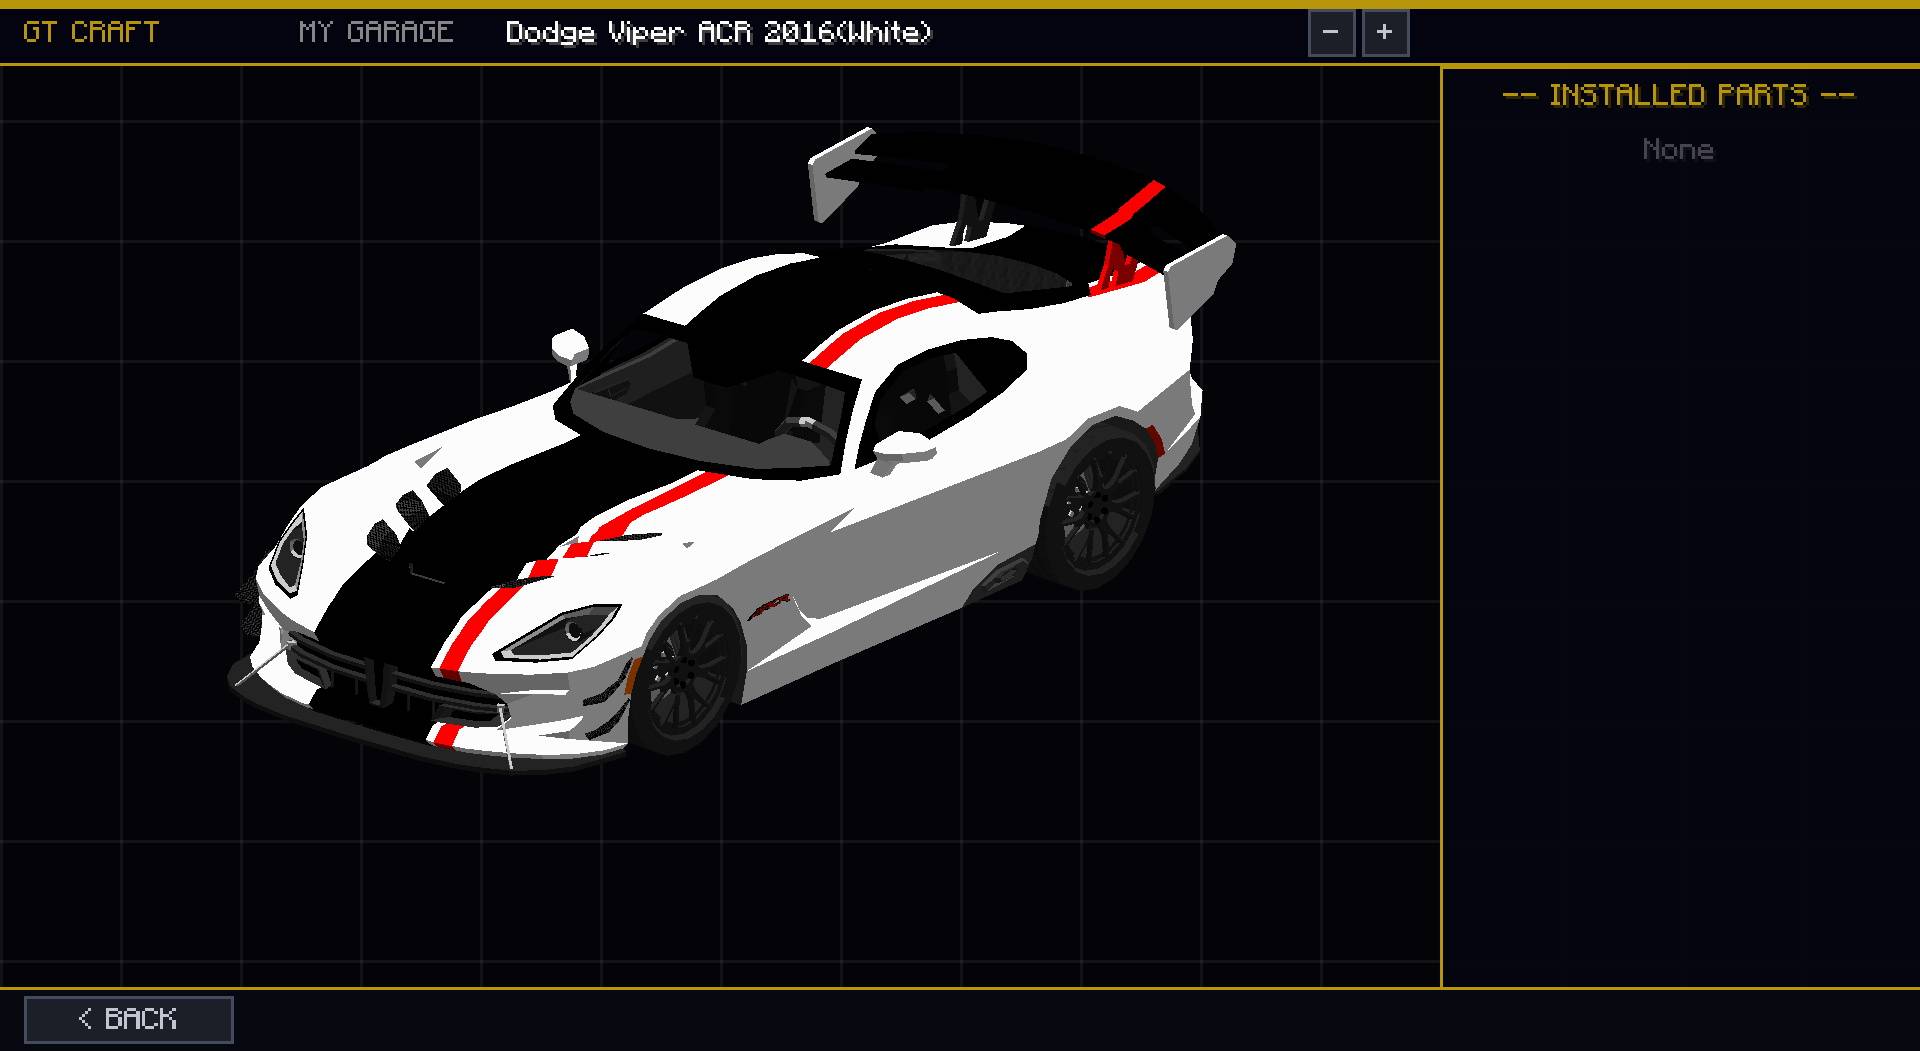Select the None entry in installed parts
This screenshot has width=1920, height=1051.
click(x=1678, y=150)
